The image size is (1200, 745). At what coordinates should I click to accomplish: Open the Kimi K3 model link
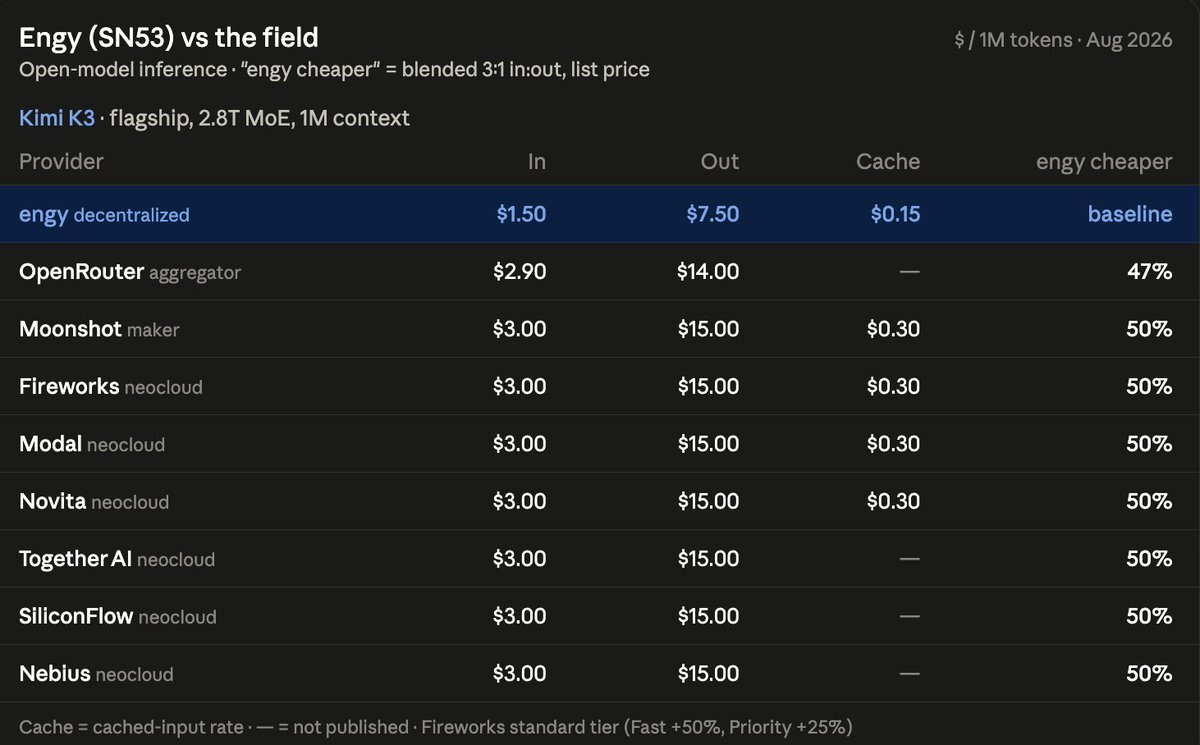[x=57, y=118]
